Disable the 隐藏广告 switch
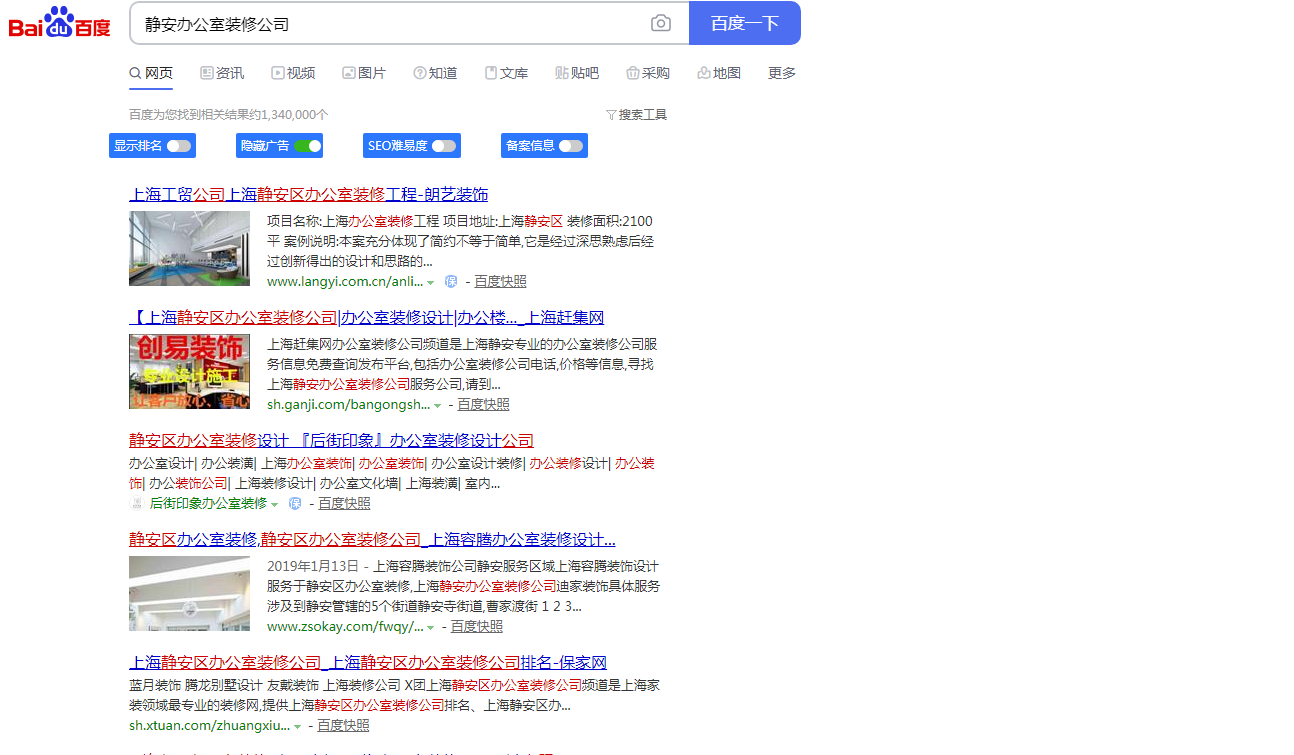The image size is (1294, 755). (308, 146)
